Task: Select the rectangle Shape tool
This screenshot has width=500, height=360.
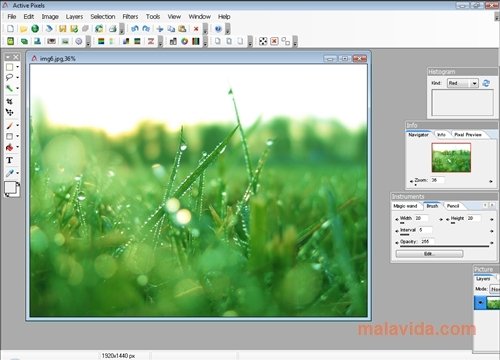Action: (10, 136)
